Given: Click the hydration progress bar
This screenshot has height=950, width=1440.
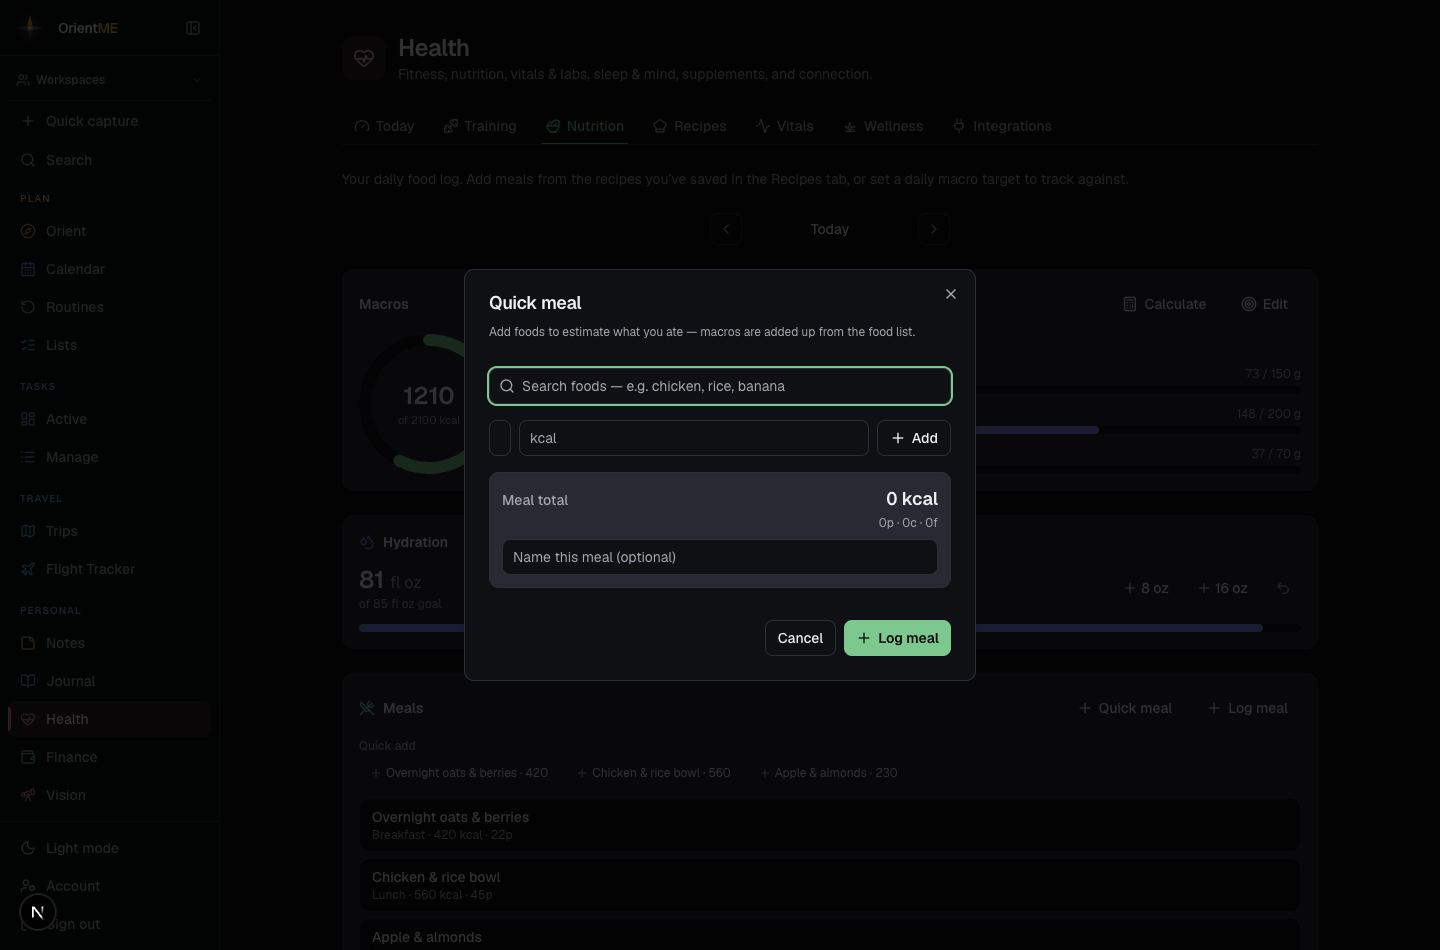Looking at the screenshot, I should [x=830, y=628].
